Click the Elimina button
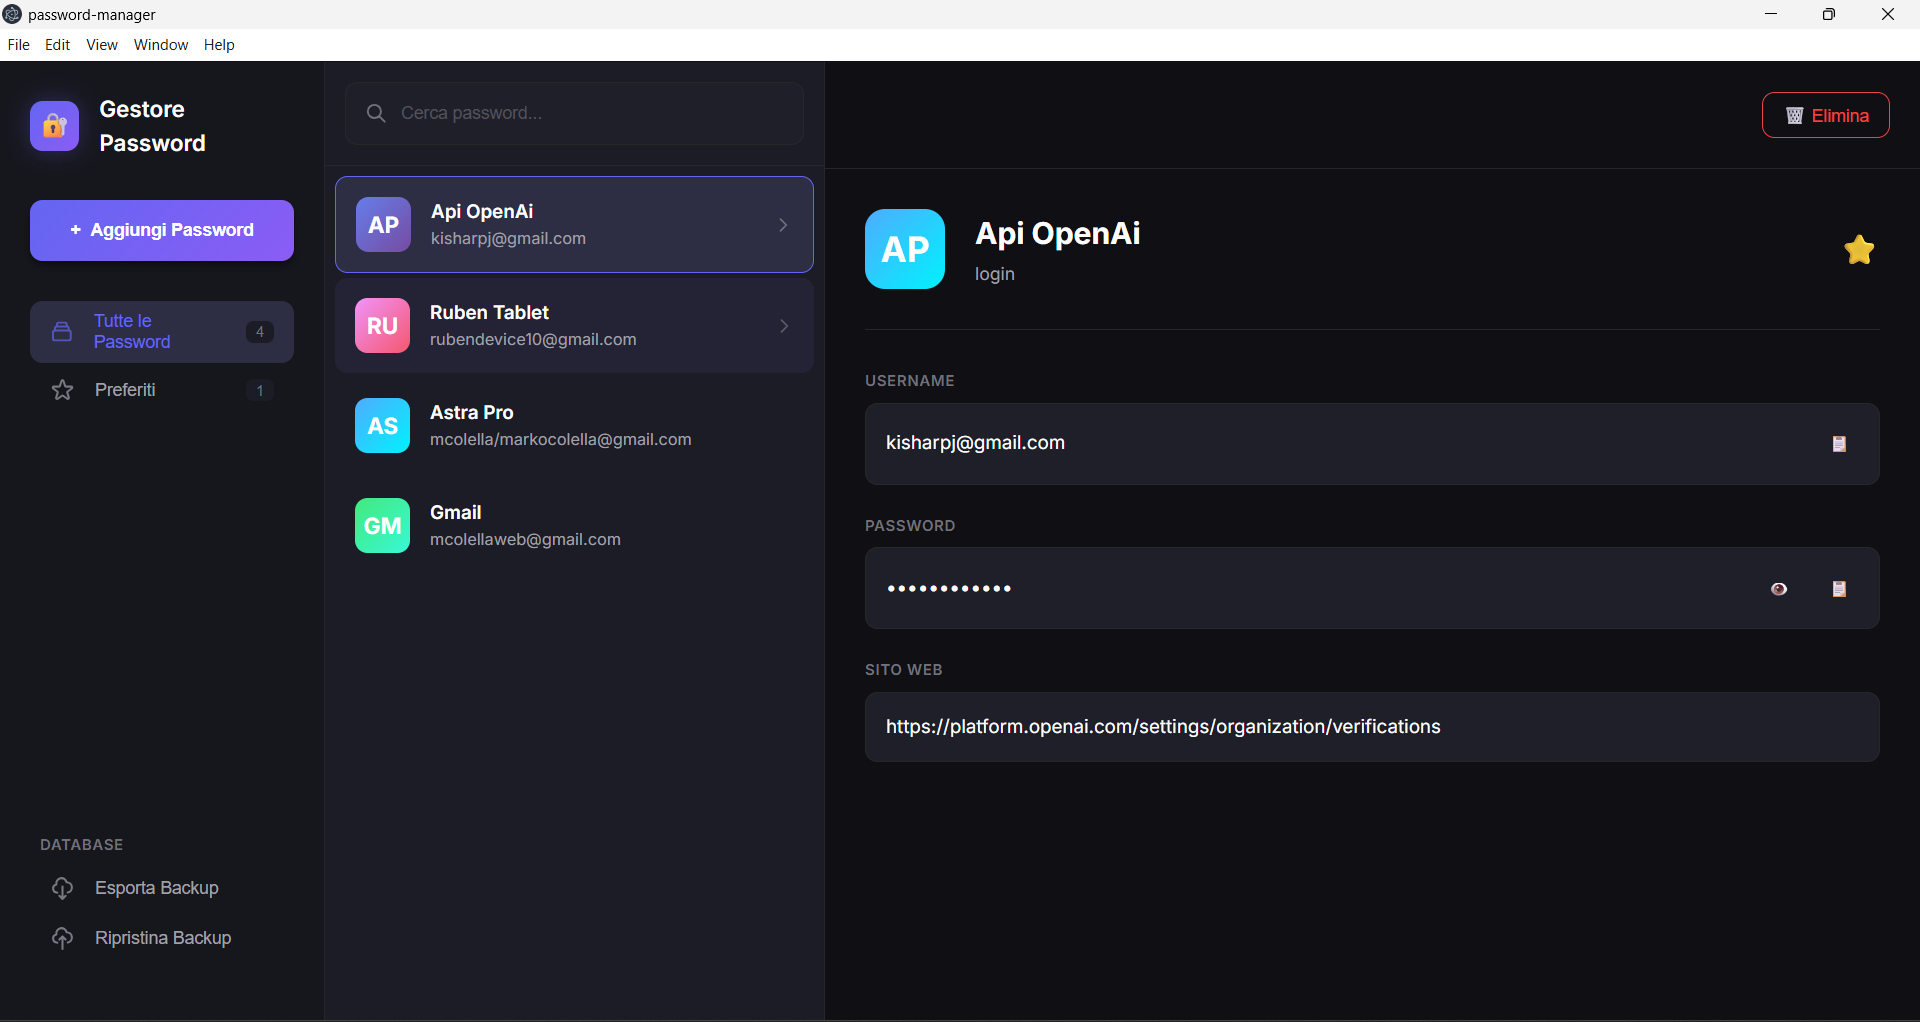This screenshot has height=1022, width=1920. (x=1825, y=115)
